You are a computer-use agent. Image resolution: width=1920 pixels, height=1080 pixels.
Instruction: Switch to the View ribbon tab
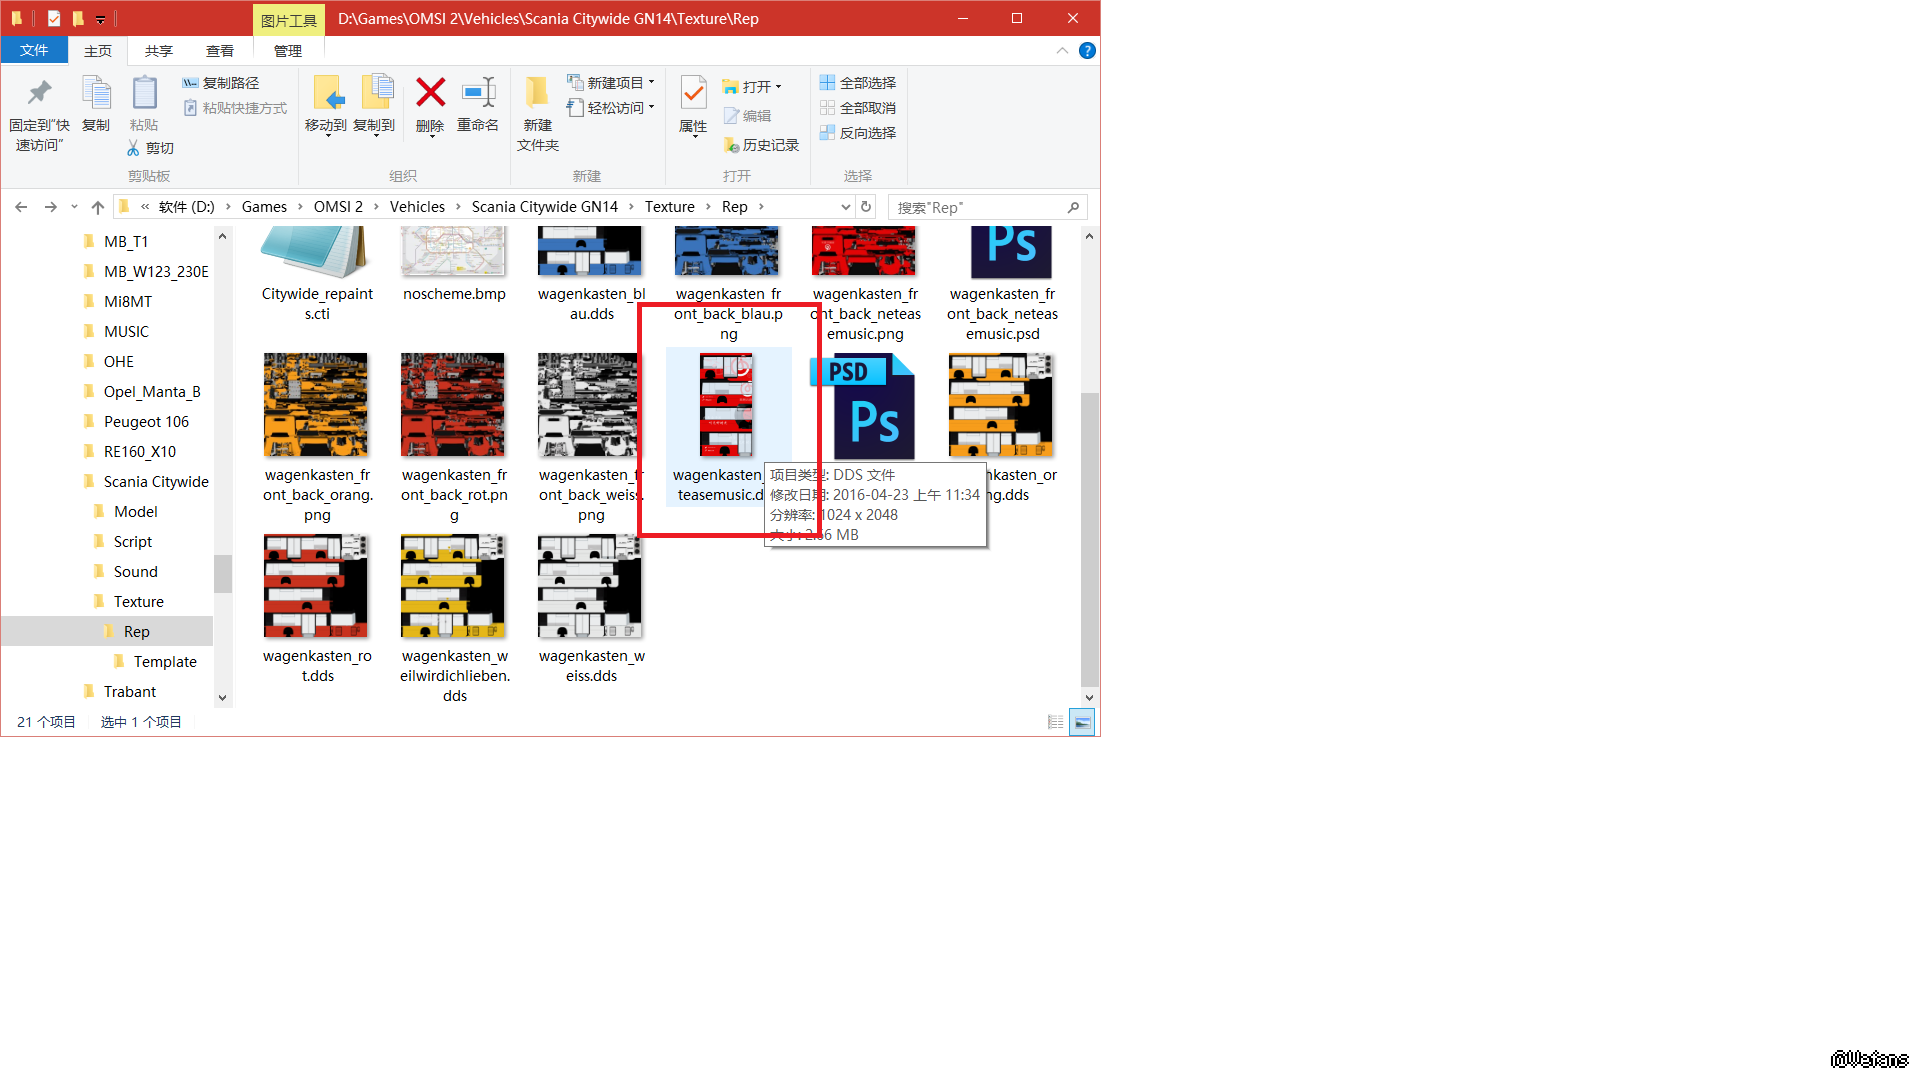point(219,51)
